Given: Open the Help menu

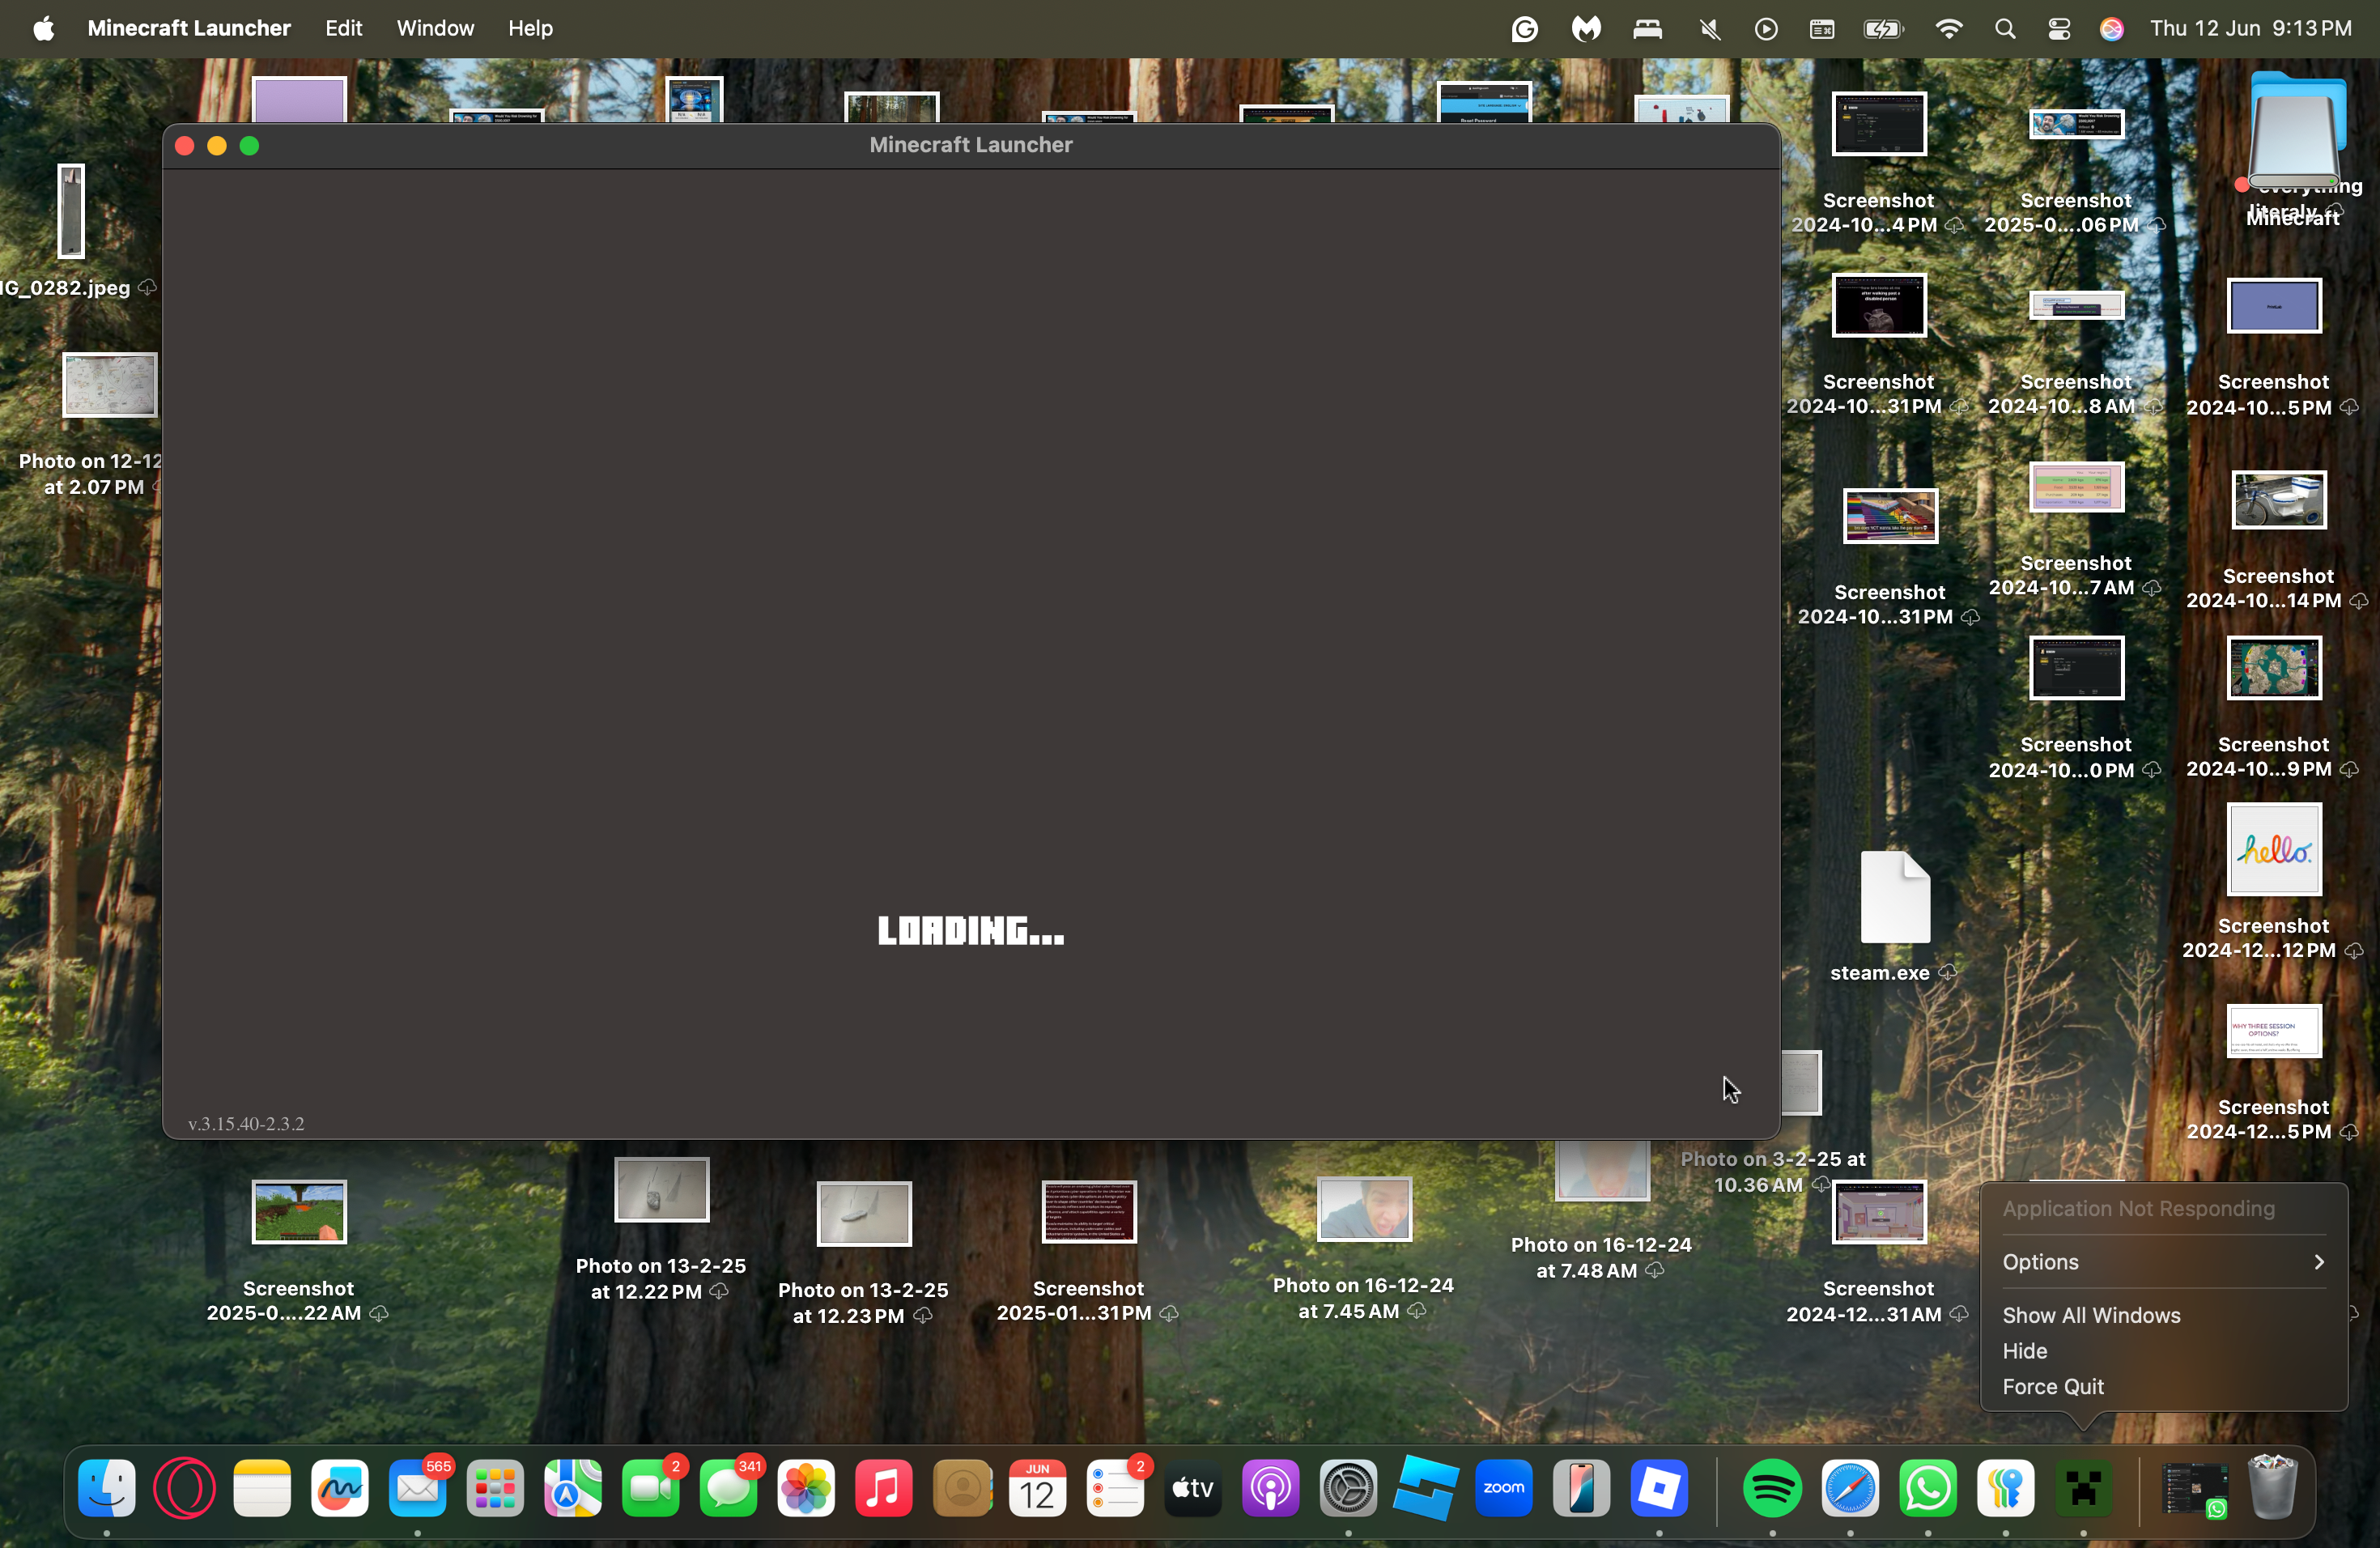Looking at the screenshot, I should (x=529, y=28).
